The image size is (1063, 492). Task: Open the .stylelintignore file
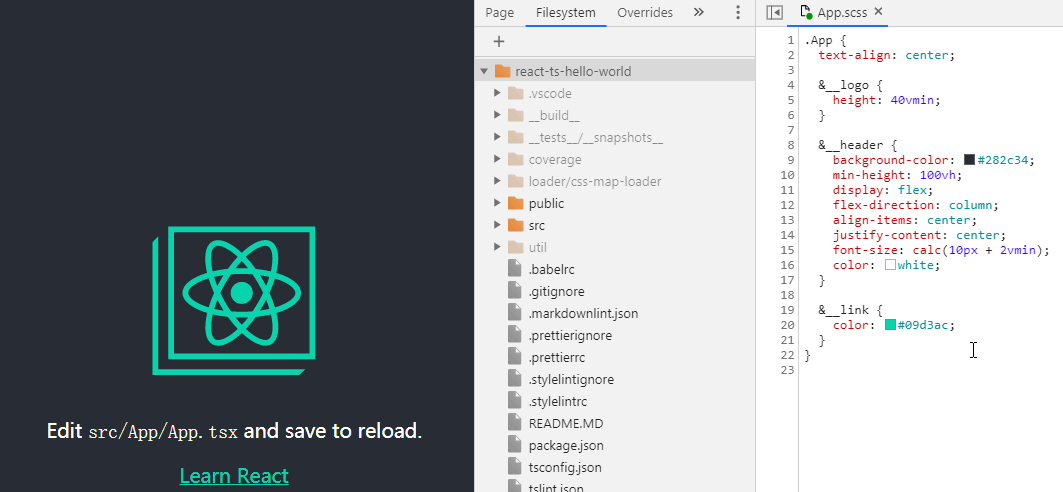pyautogui.click(x=571, y=380)
